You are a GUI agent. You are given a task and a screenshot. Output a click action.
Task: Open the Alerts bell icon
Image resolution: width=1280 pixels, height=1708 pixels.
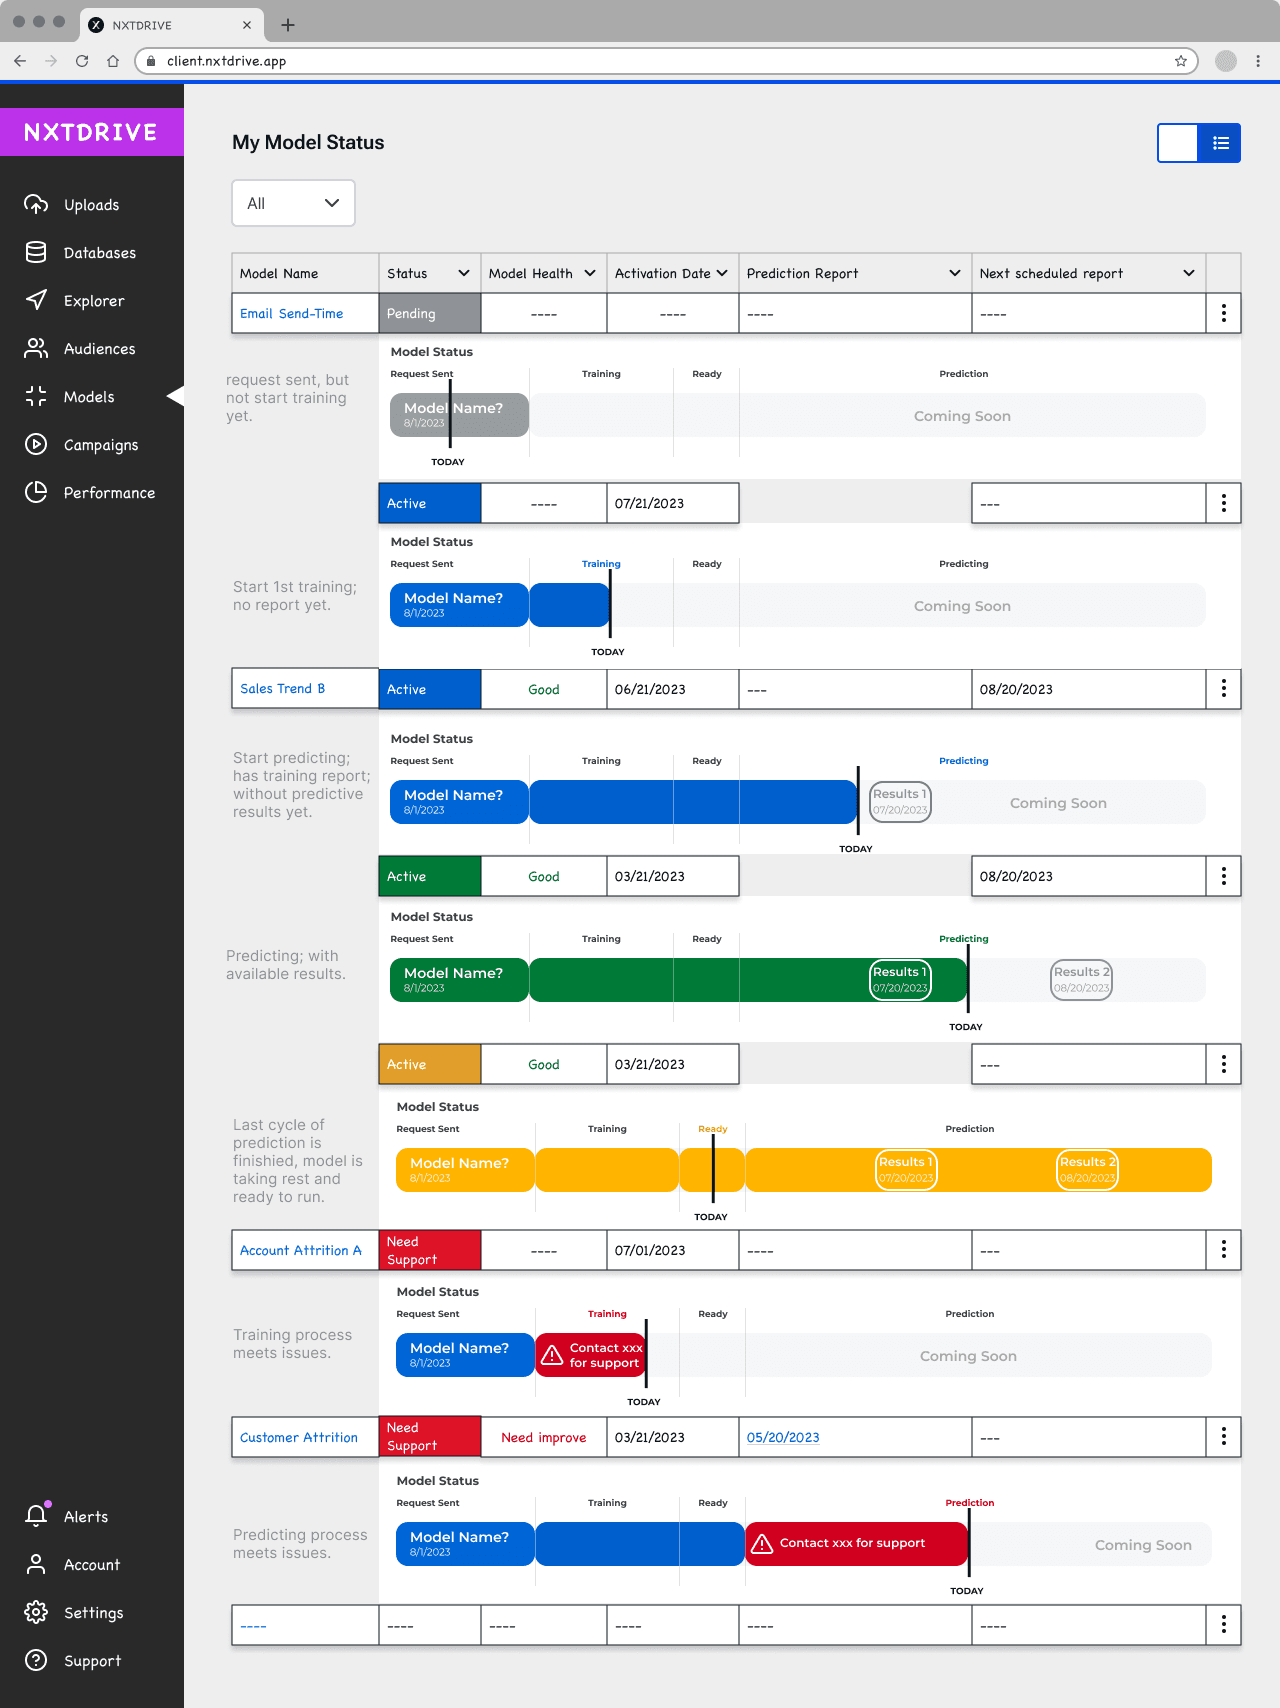tap(37, 1515)
